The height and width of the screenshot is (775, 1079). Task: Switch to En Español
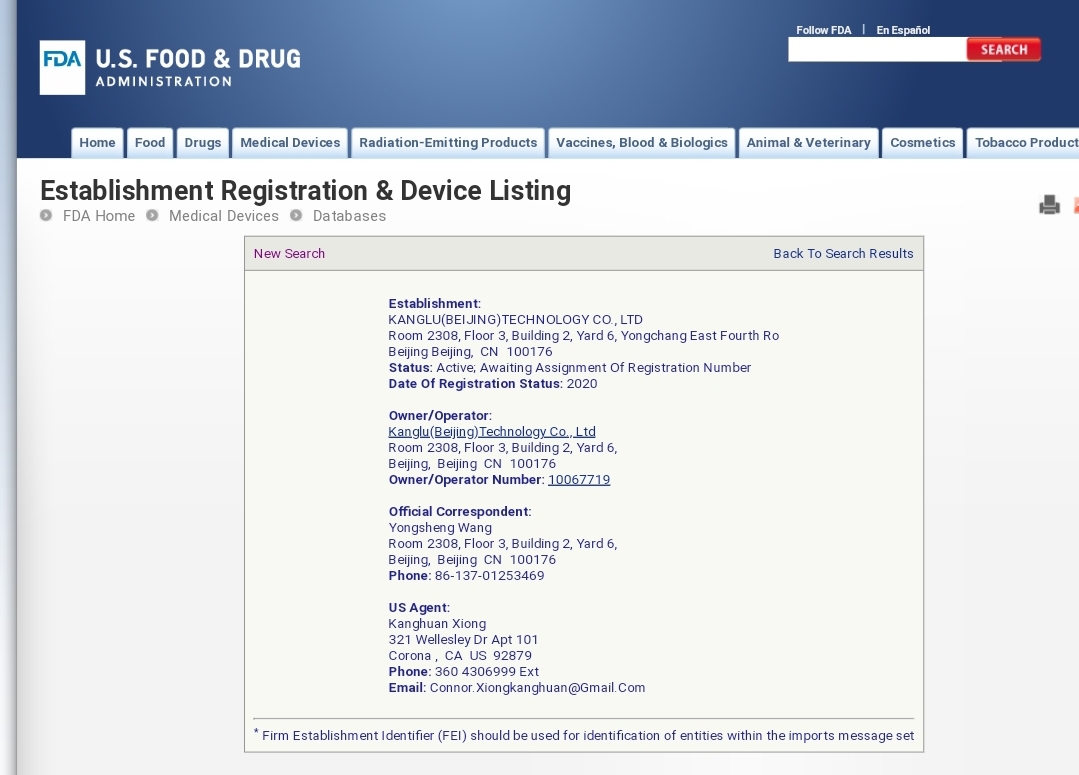903,30
